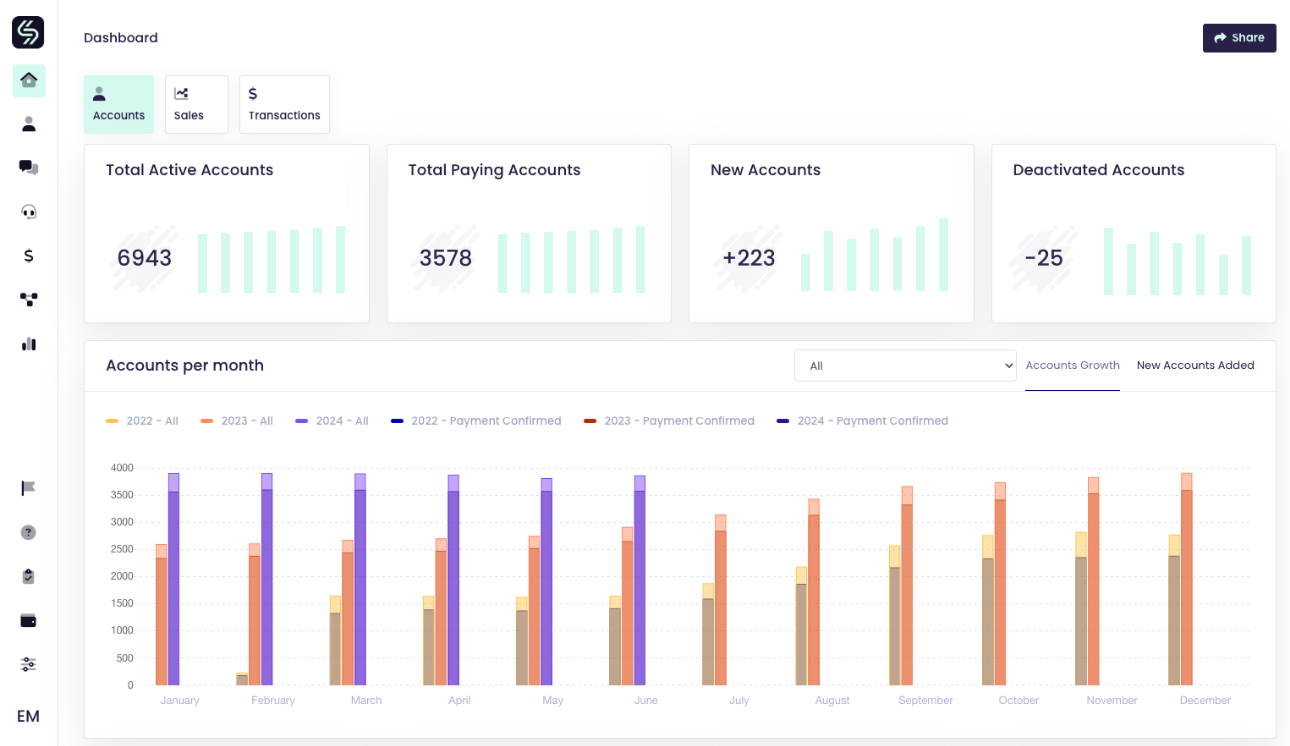This screenshot has width=1290, height=746.
Task: Toggle 2023 - Payment Confirmed legend series
Action: [669, 421]
